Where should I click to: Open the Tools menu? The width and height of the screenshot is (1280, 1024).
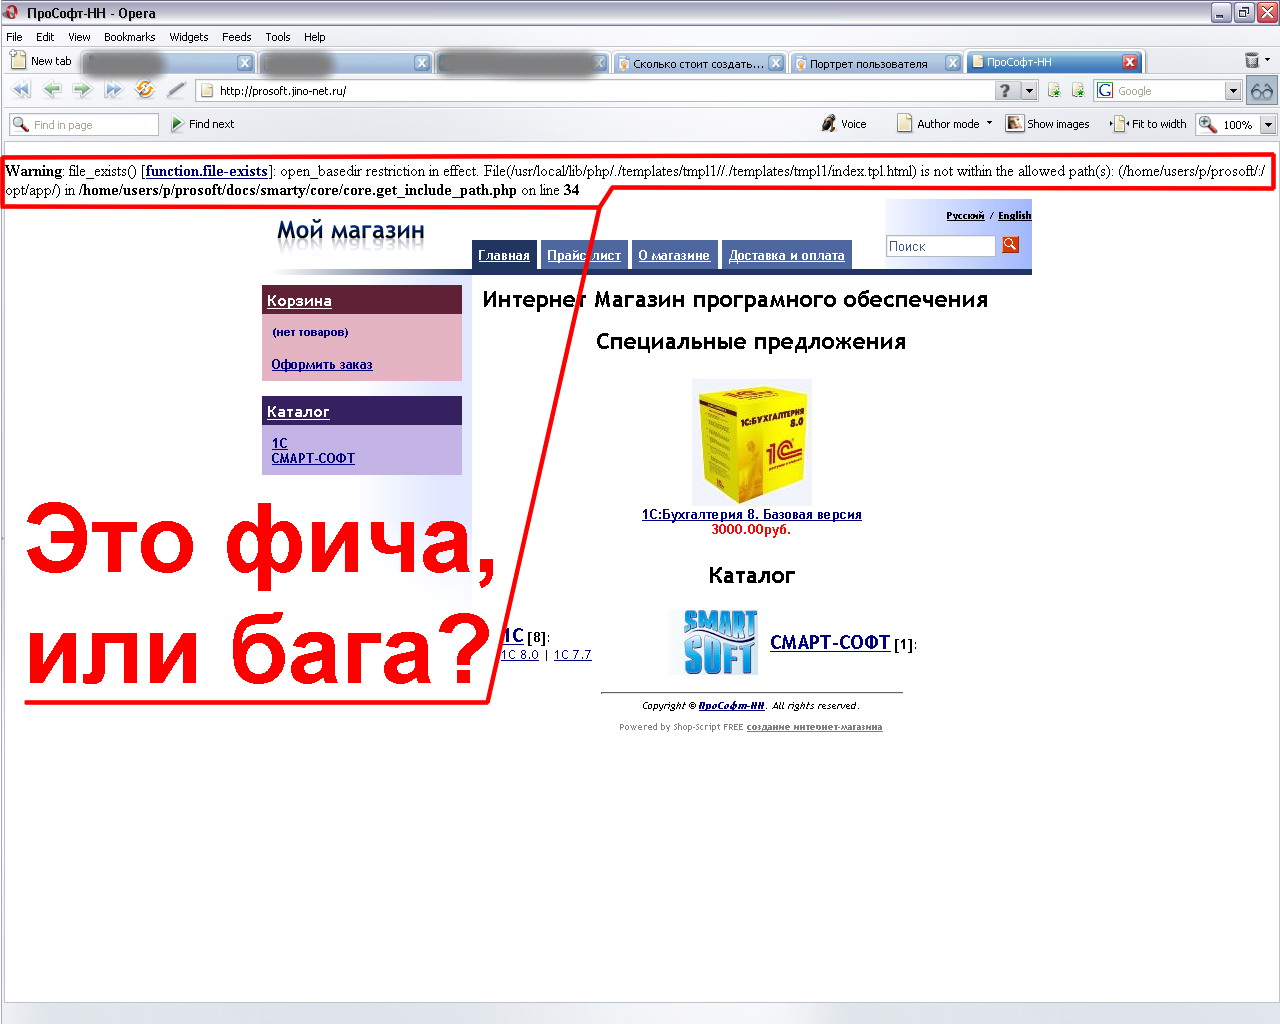(x=278, y=37)
